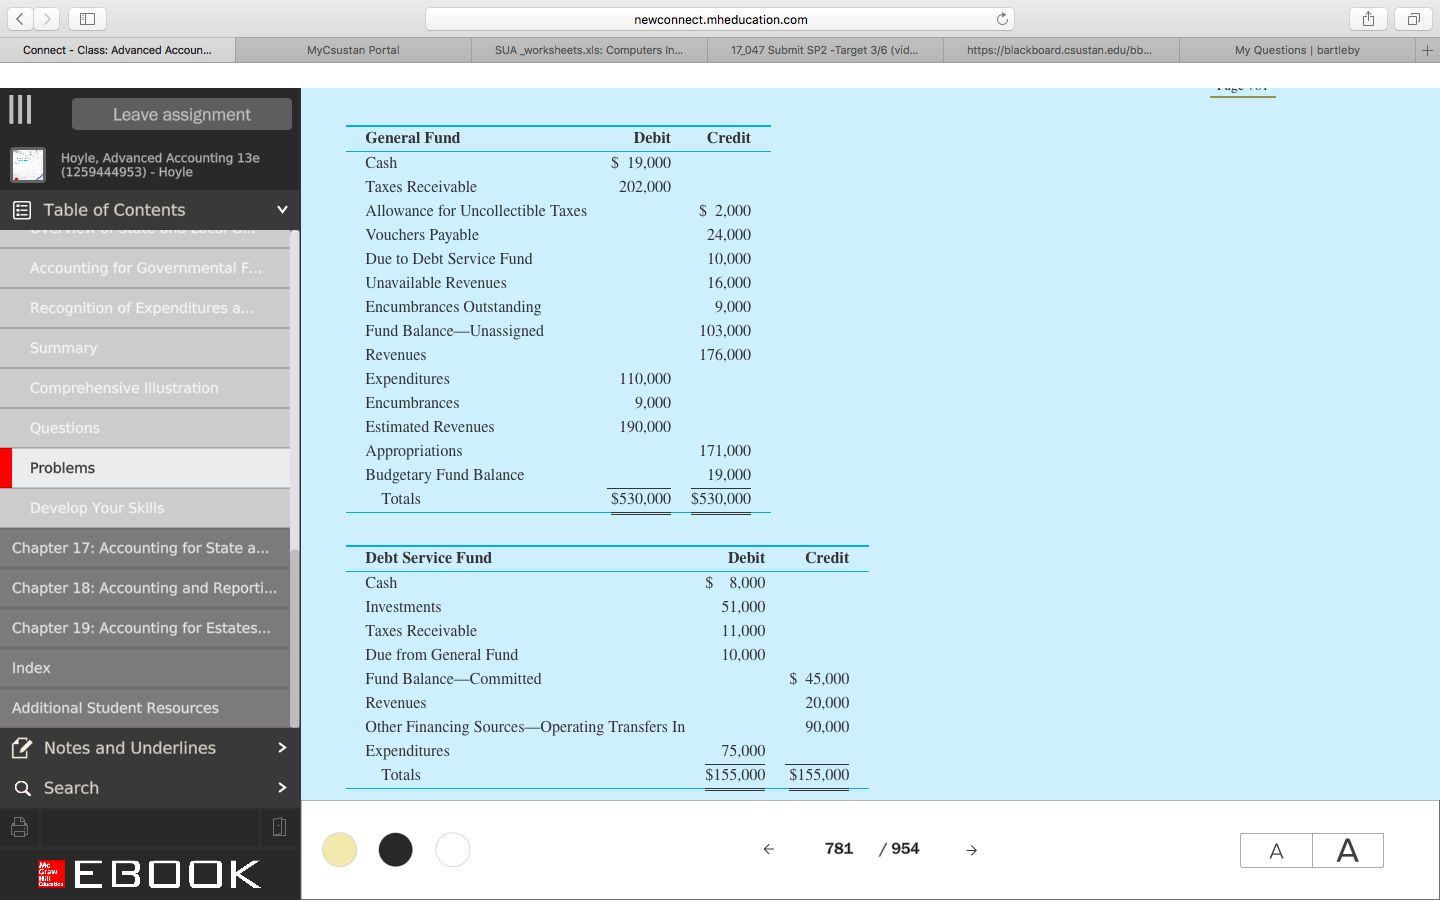
Task: Switch to SUA_worksheets.xls tab
Action: [x=589, y=50]
